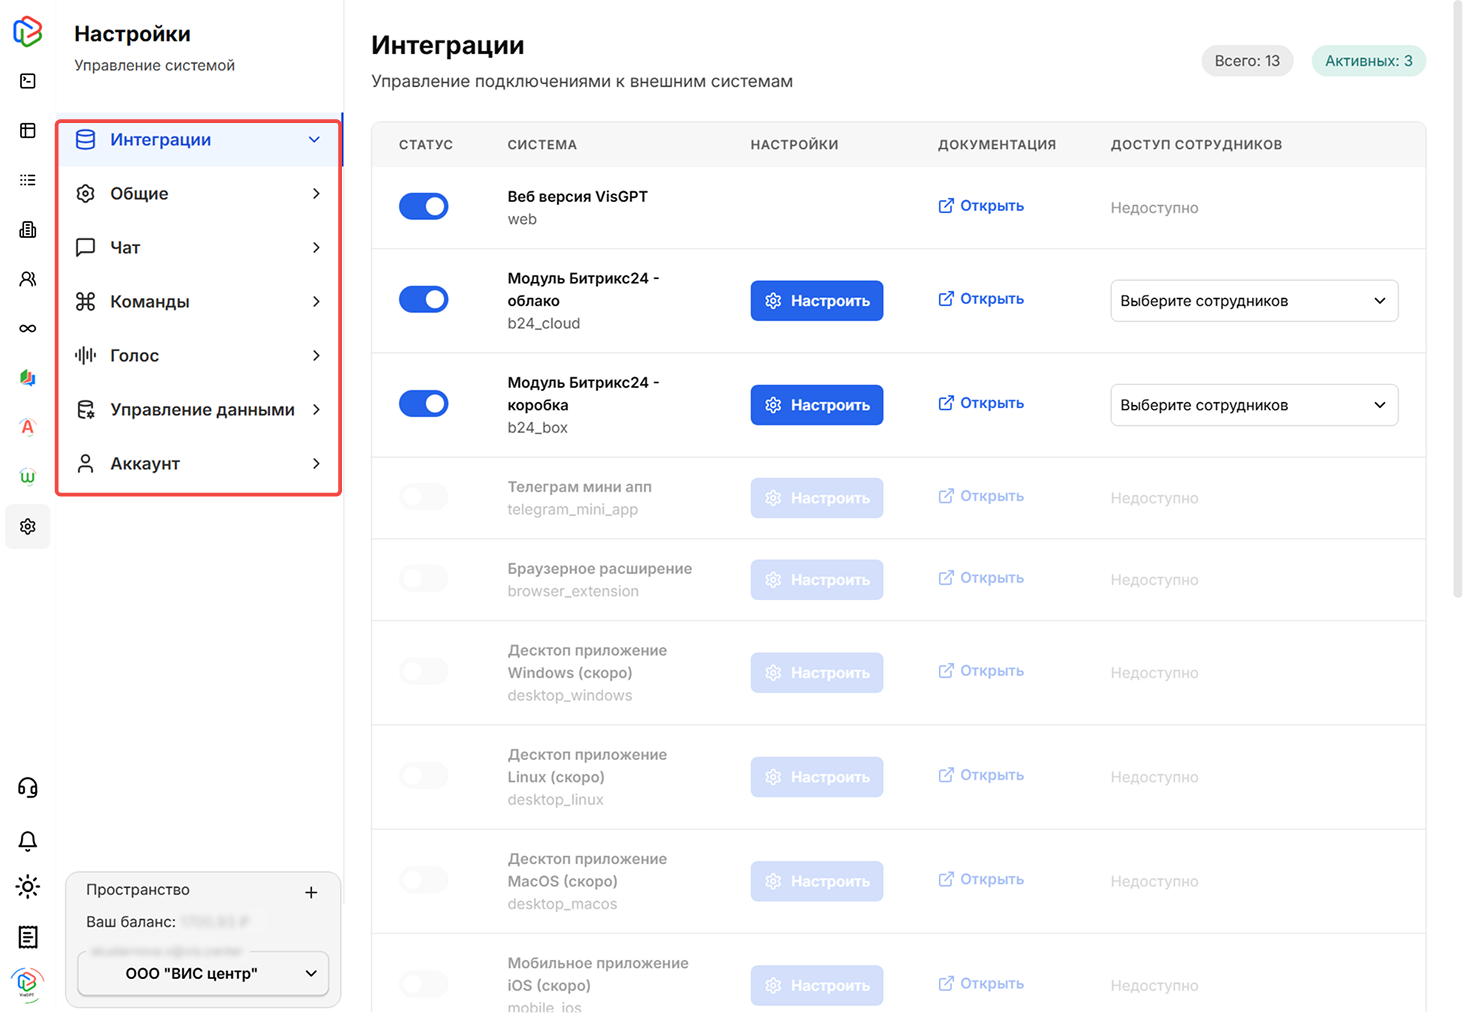The image size is (1463, 1013).
Task: Select the team members icon in sidebar
Action: click(27, 278)
